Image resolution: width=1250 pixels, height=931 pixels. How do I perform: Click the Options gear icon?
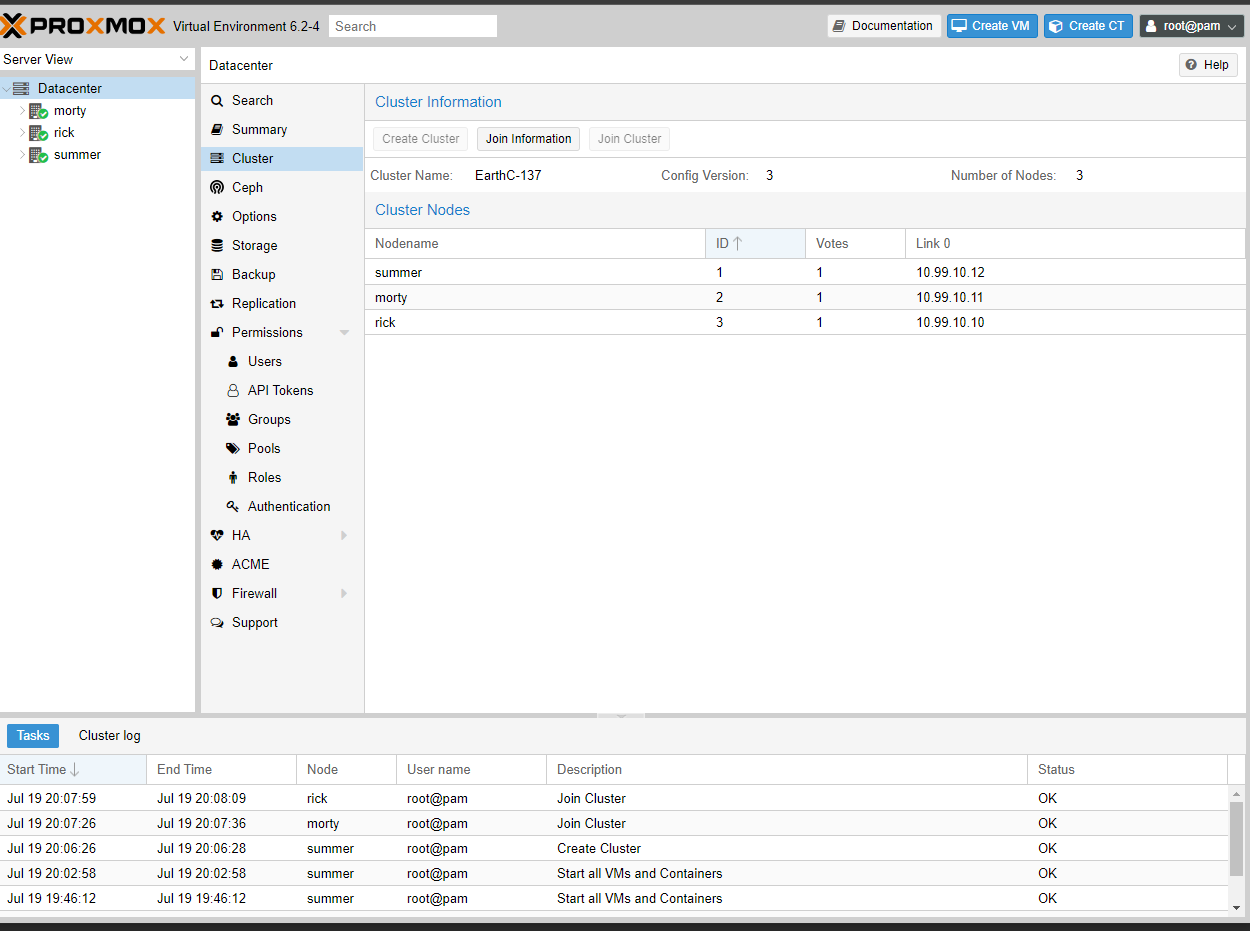(217, 216)
